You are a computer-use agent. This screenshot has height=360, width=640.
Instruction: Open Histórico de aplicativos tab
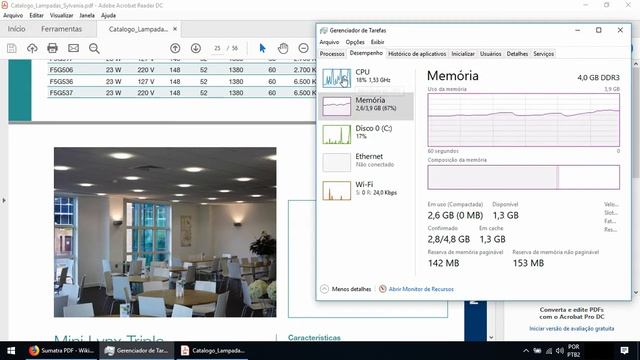pyautogui.click(x=417, y=54)
